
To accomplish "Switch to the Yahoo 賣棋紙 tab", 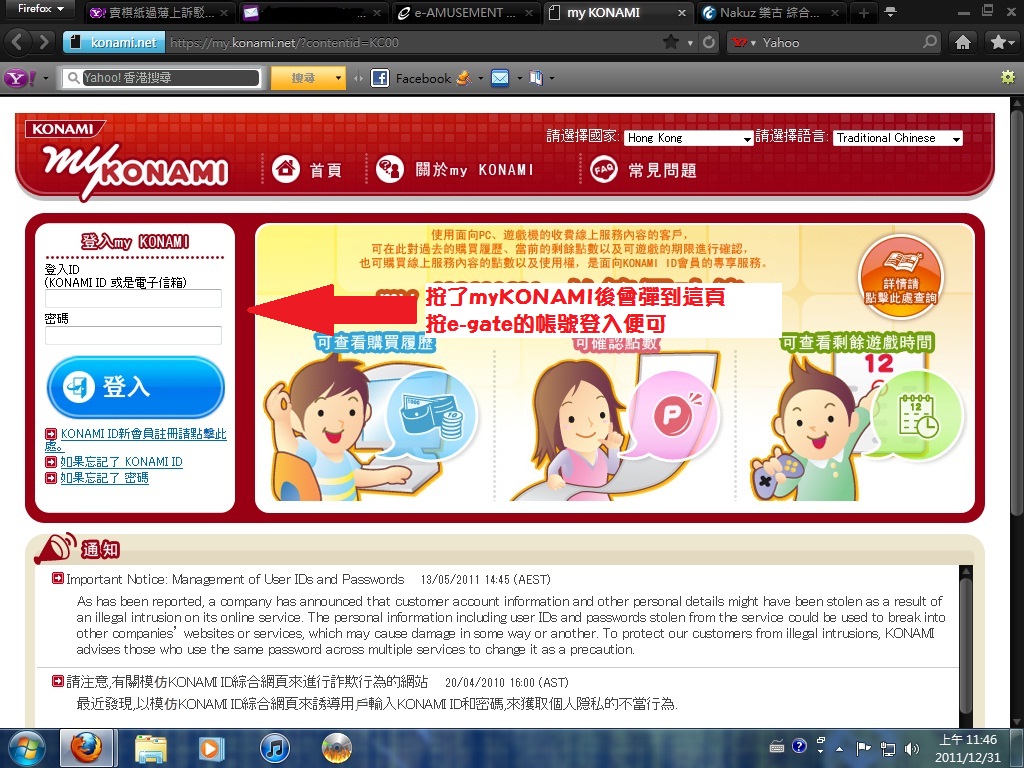I will pyautogui.click(x=158, y=12).
